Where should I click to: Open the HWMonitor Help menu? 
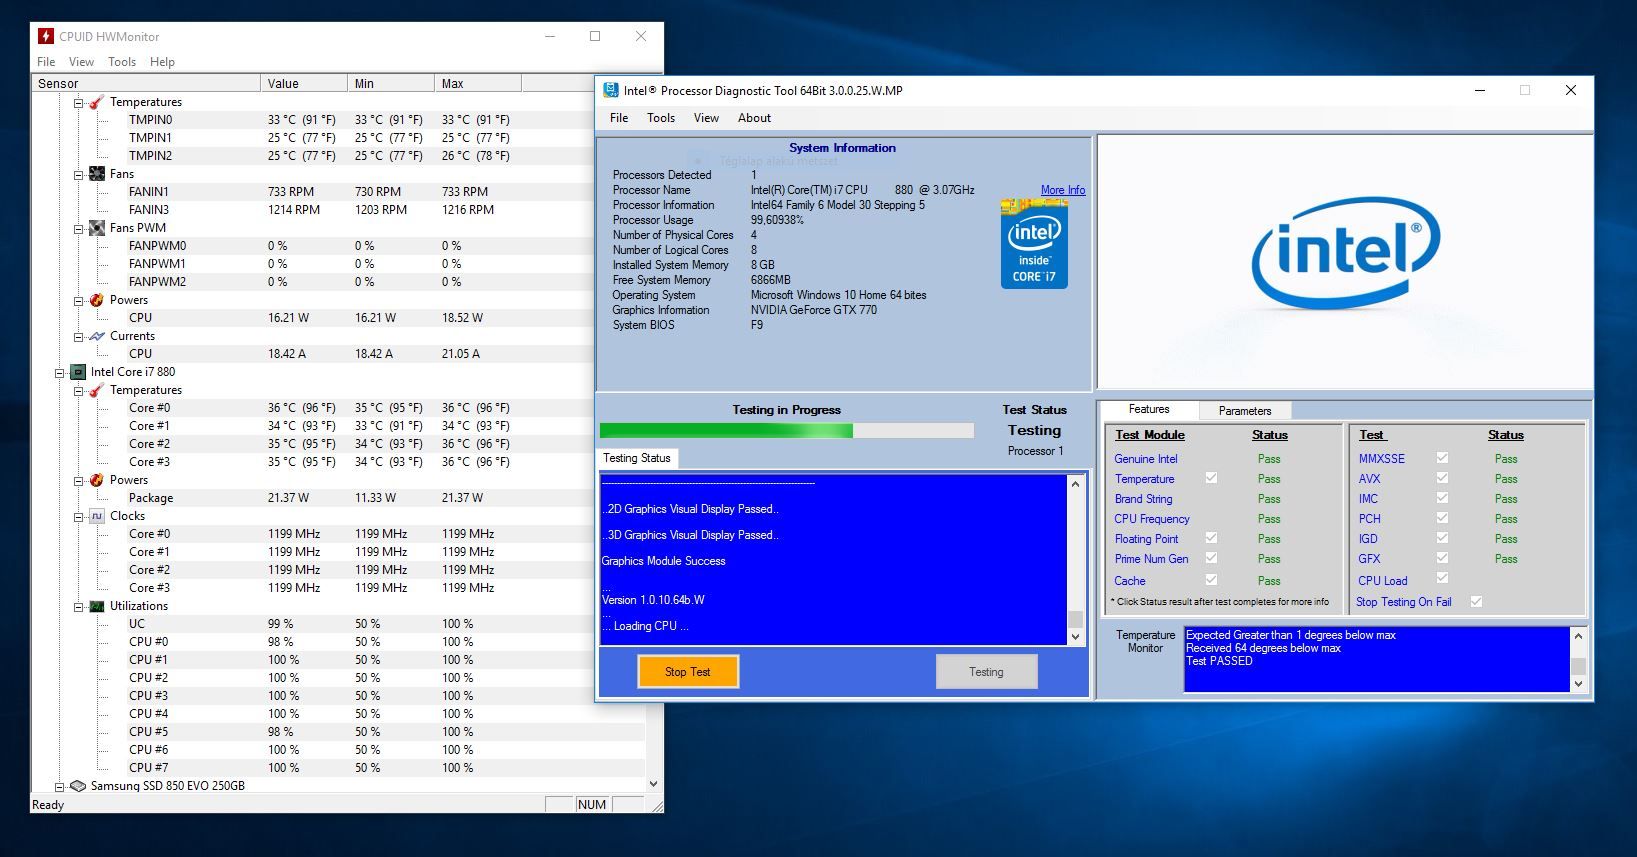pyautogui.click(x=162, y=62)
